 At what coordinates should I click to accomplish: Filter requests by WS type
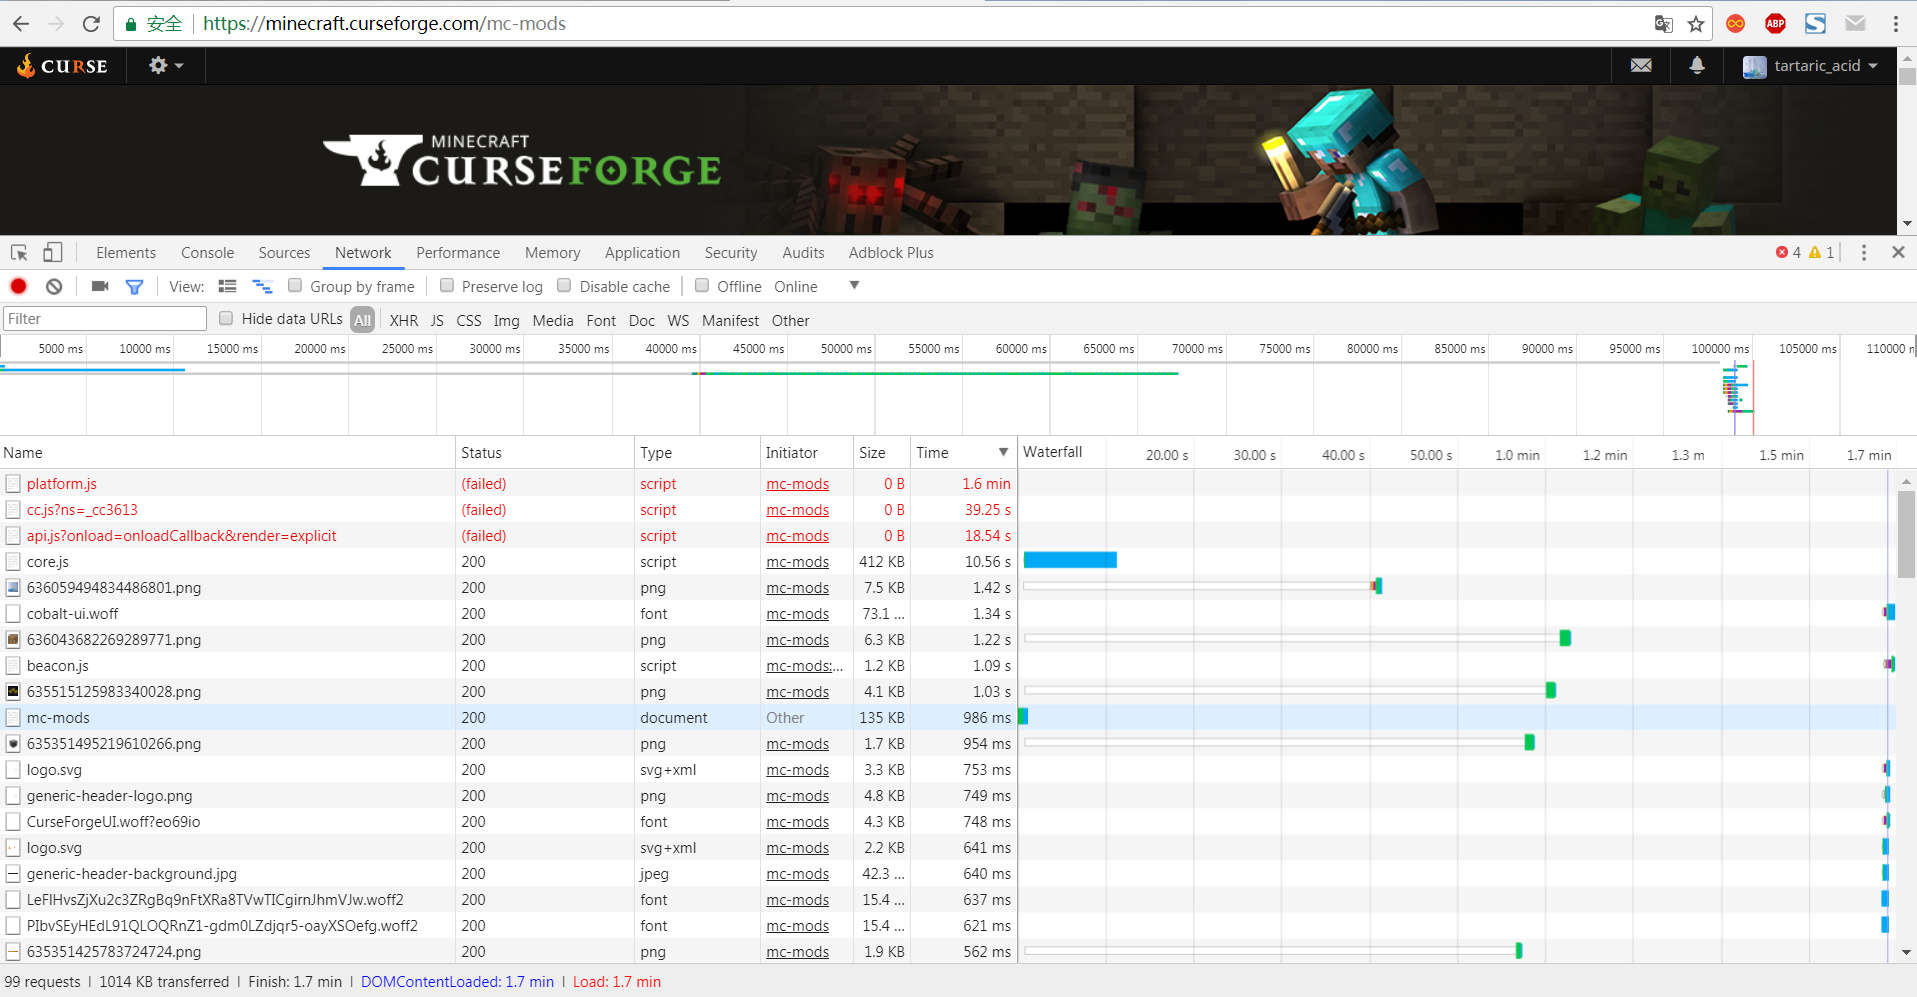678,320
